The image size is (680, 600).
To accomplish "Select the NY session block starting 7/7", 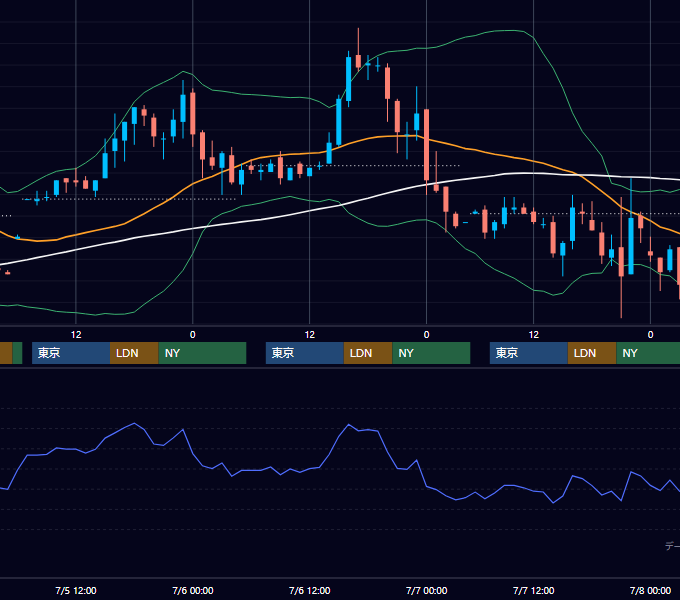I will tap(648, 353).
